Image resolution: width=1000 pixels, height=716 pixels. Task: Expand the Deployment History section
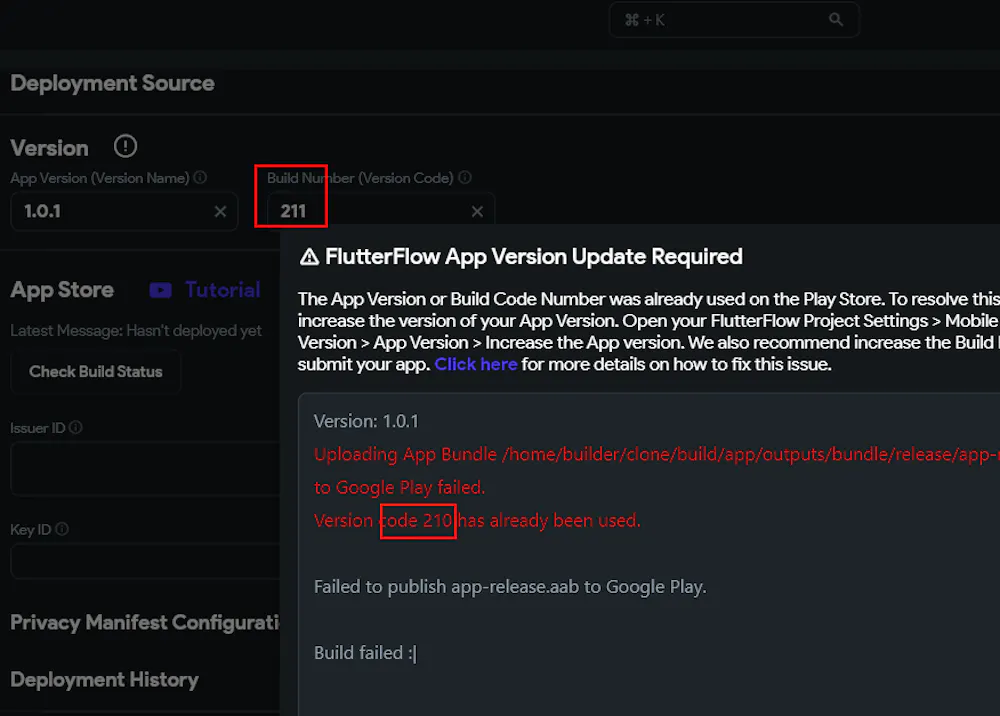tap(104, 679)
